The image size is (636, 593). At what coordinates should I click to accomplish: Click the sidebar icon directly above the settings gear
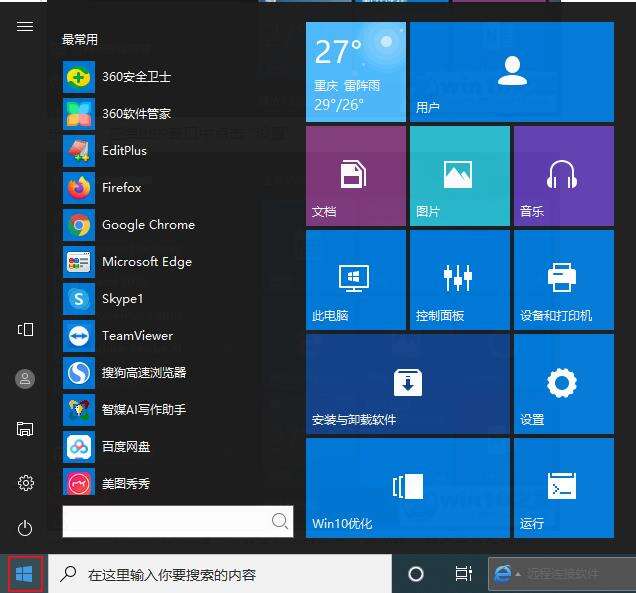(25, 428)
